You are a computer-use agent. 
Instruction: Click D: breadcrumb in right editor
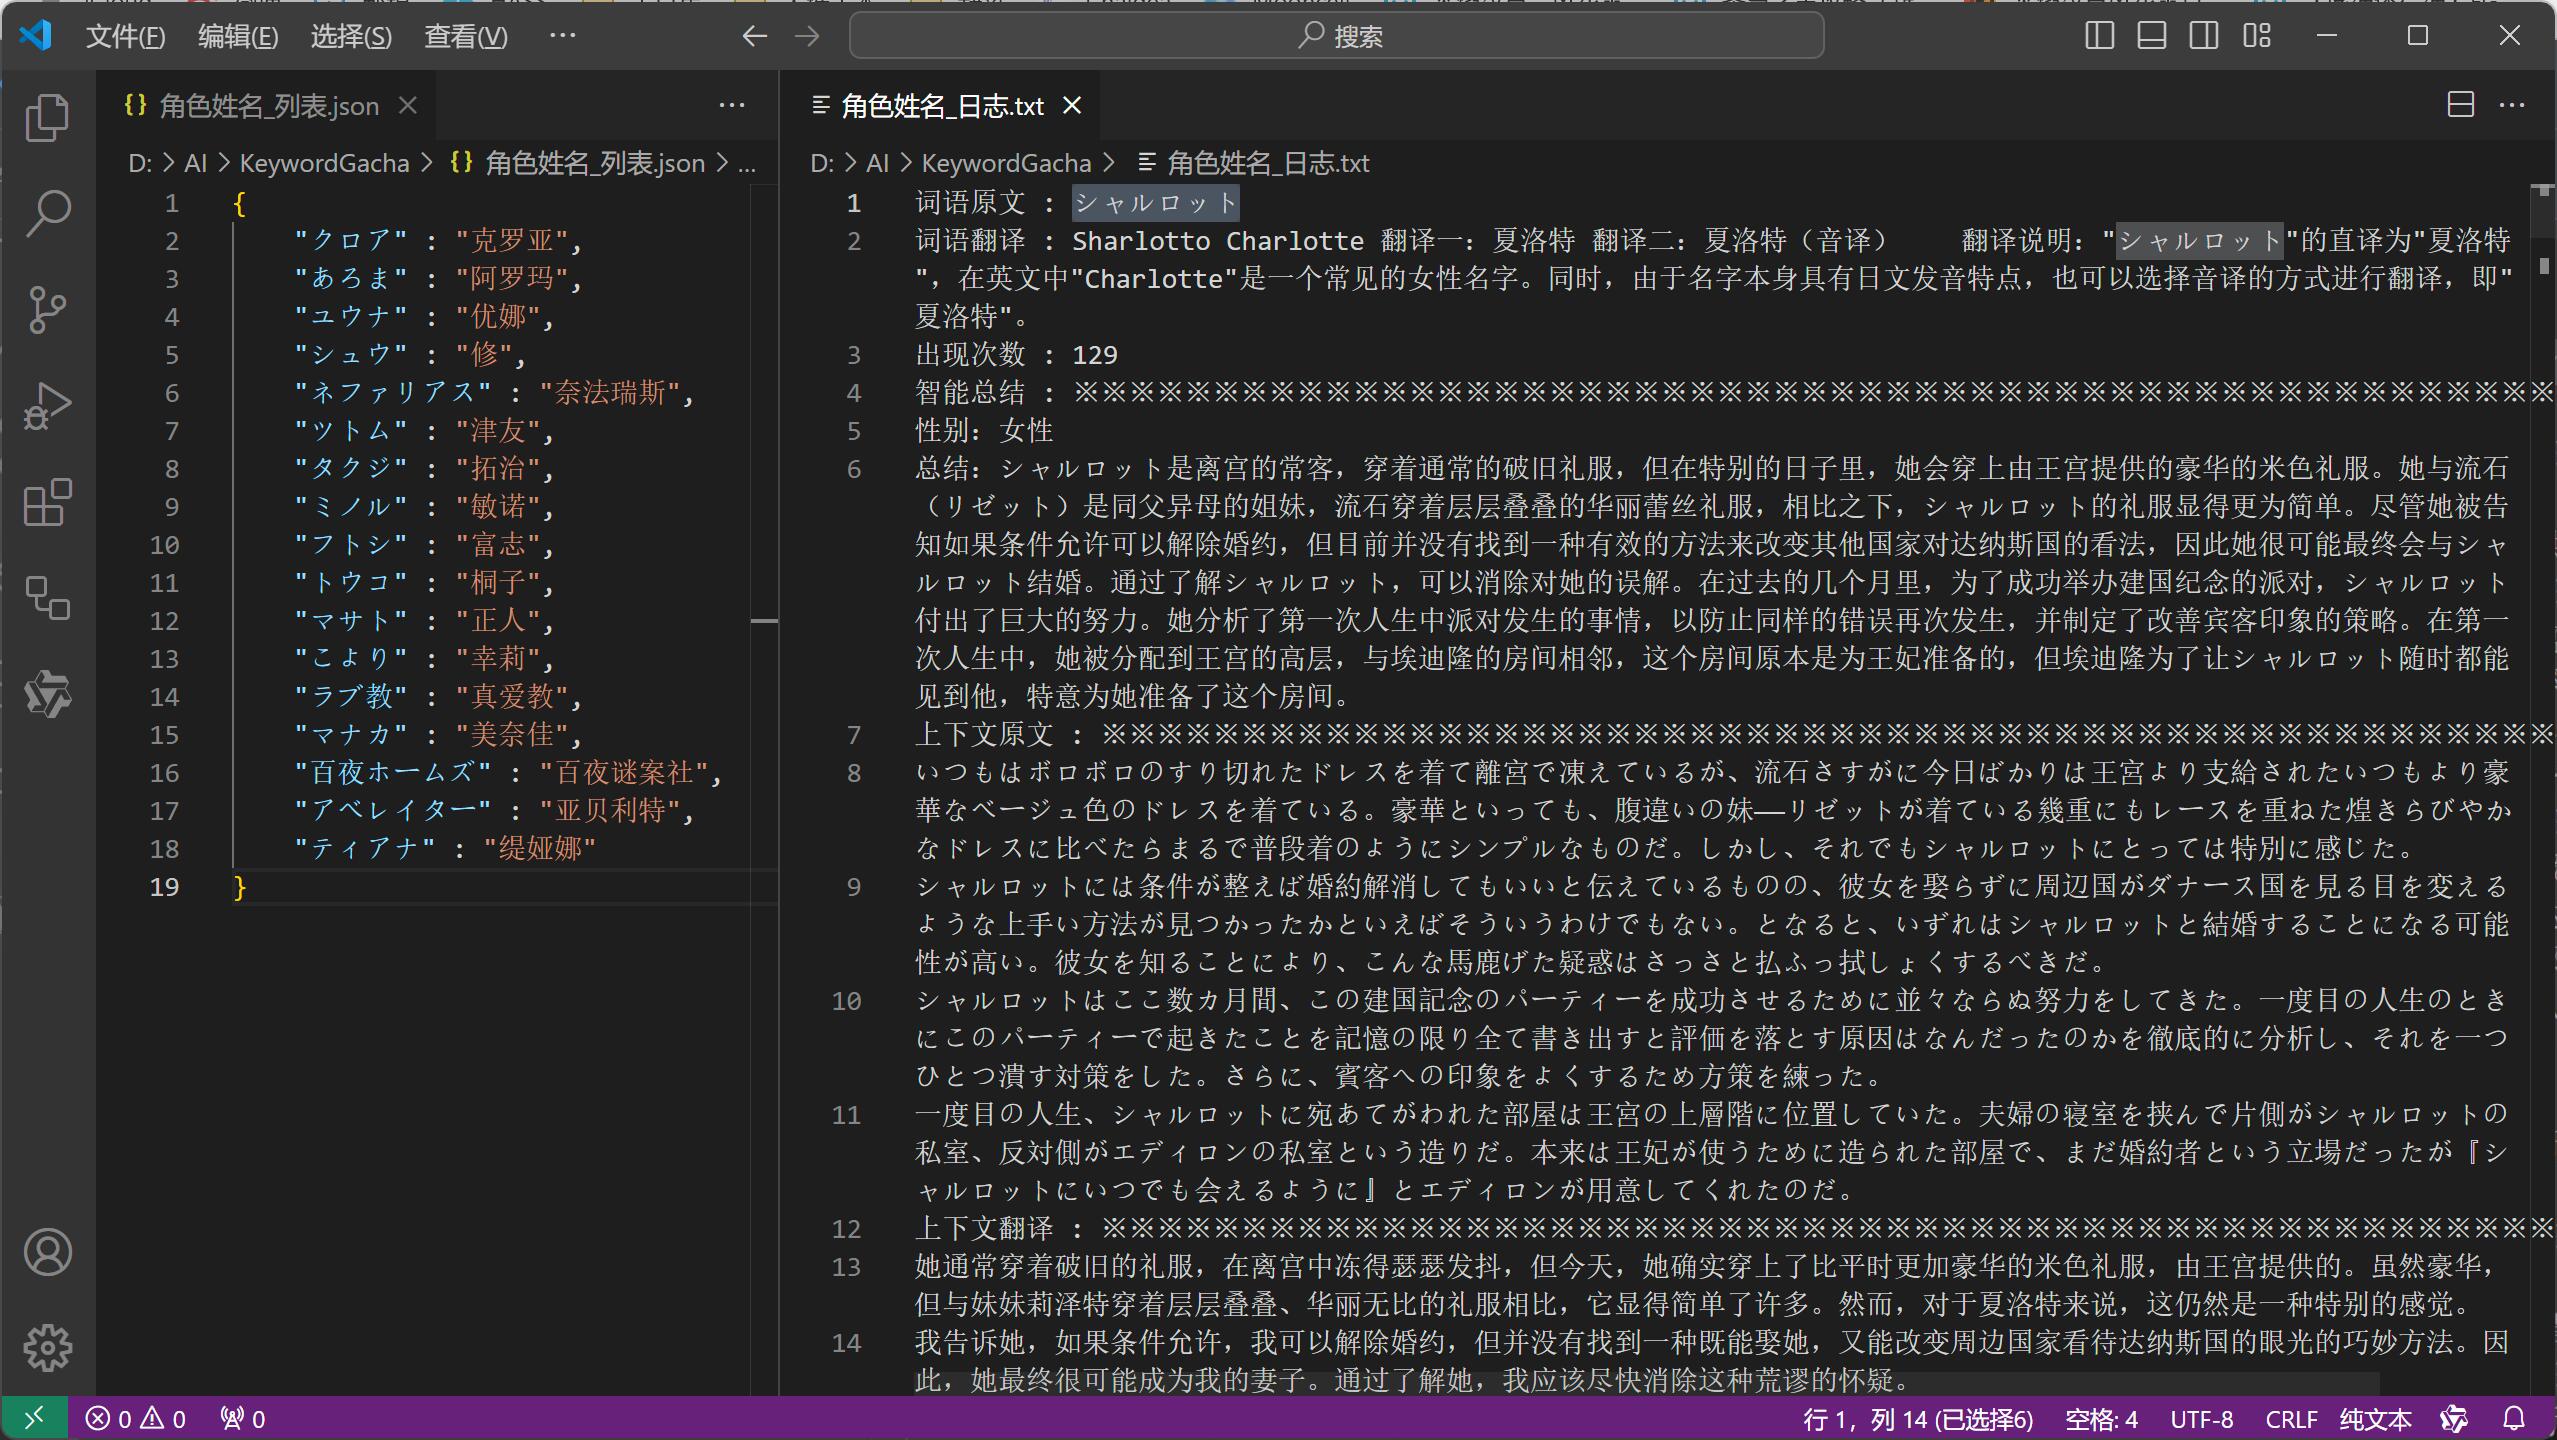[x=822, y=163]
